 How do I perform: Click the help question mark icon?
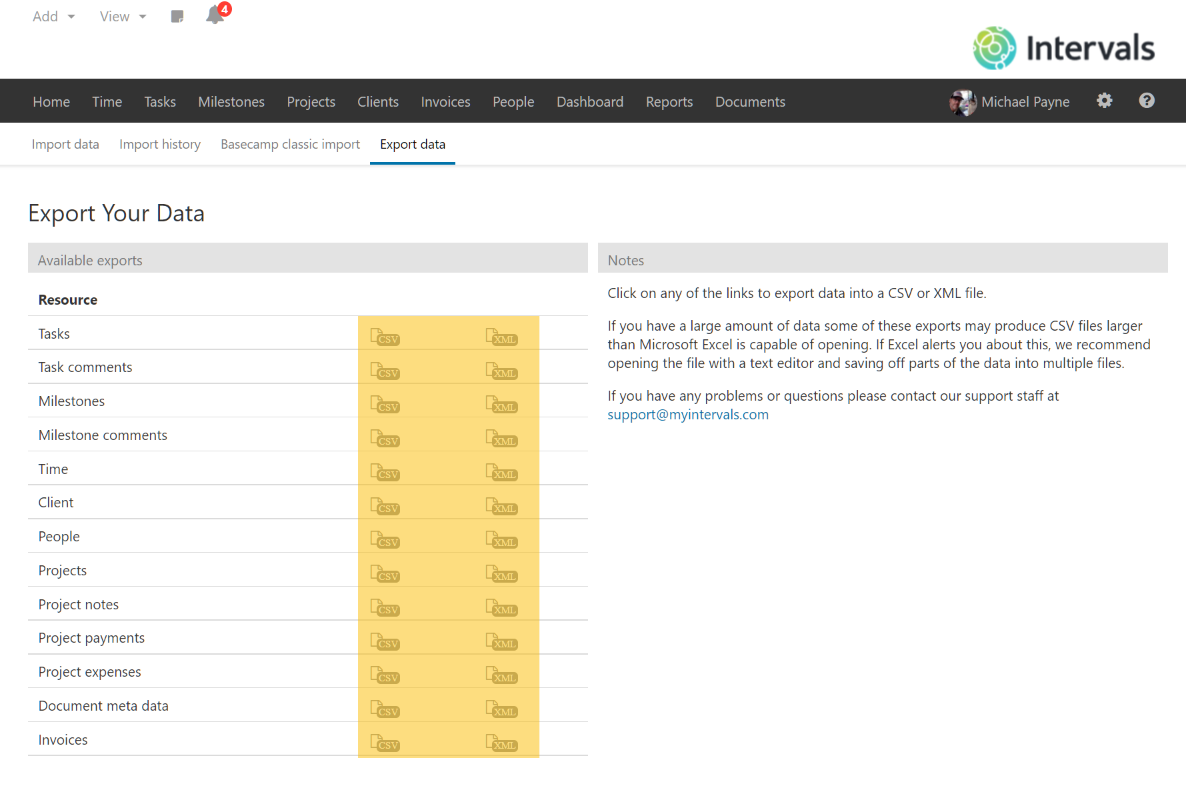(1146, 101)
